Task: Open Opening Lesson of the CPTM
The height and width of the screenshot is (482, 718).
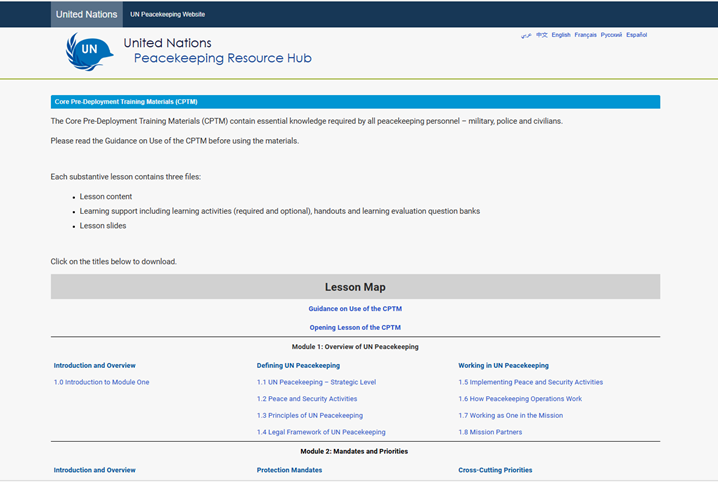Action: pyautogui.click(x=355, y=328)
